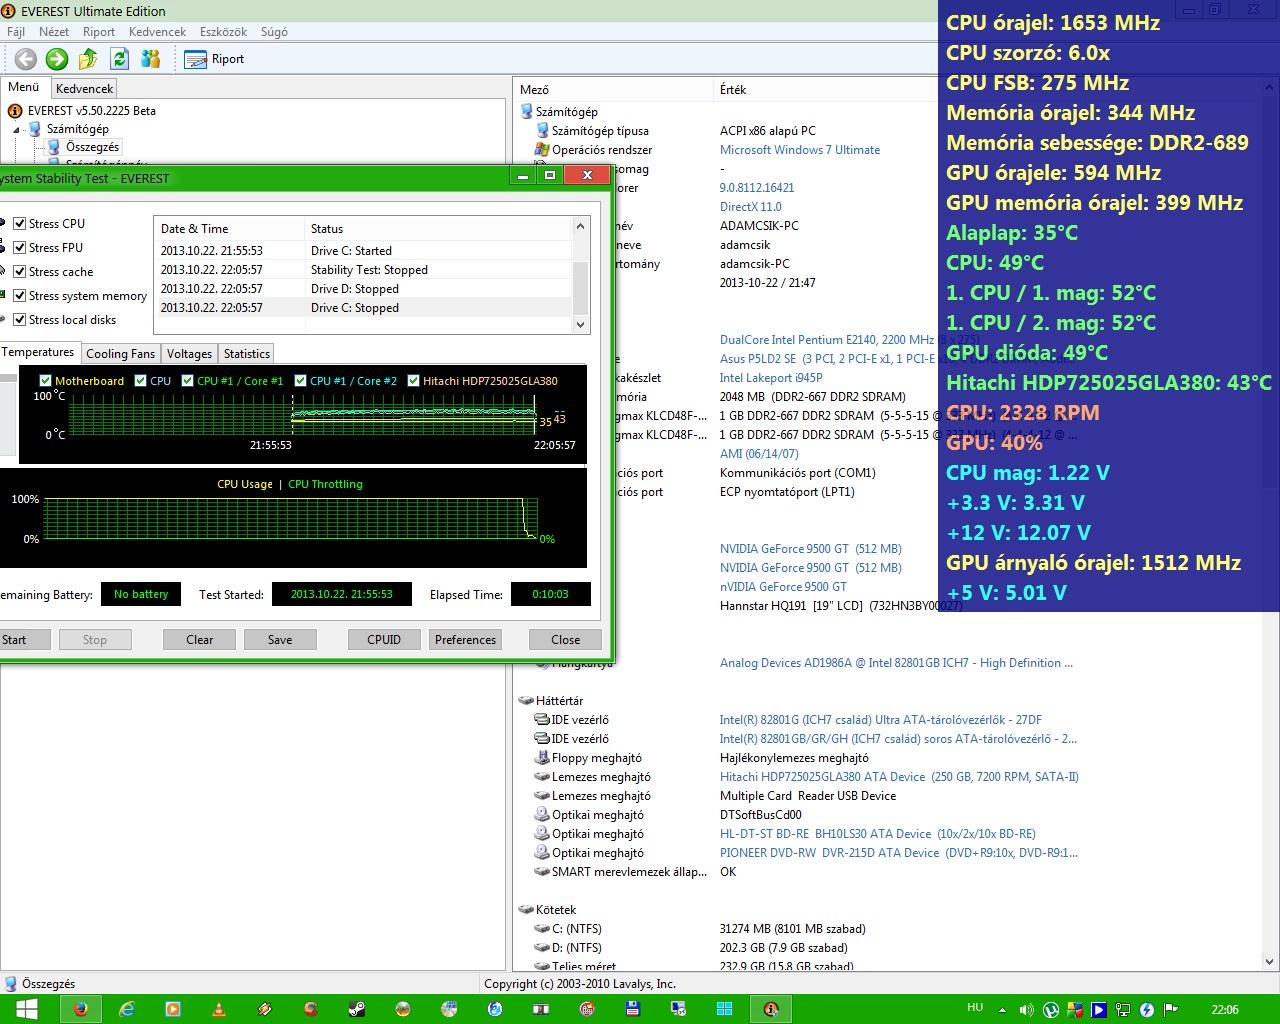The image size is (1280, 1024).
Task: Switch to the Cooling Fans tab
Action: tap(120, 354)
